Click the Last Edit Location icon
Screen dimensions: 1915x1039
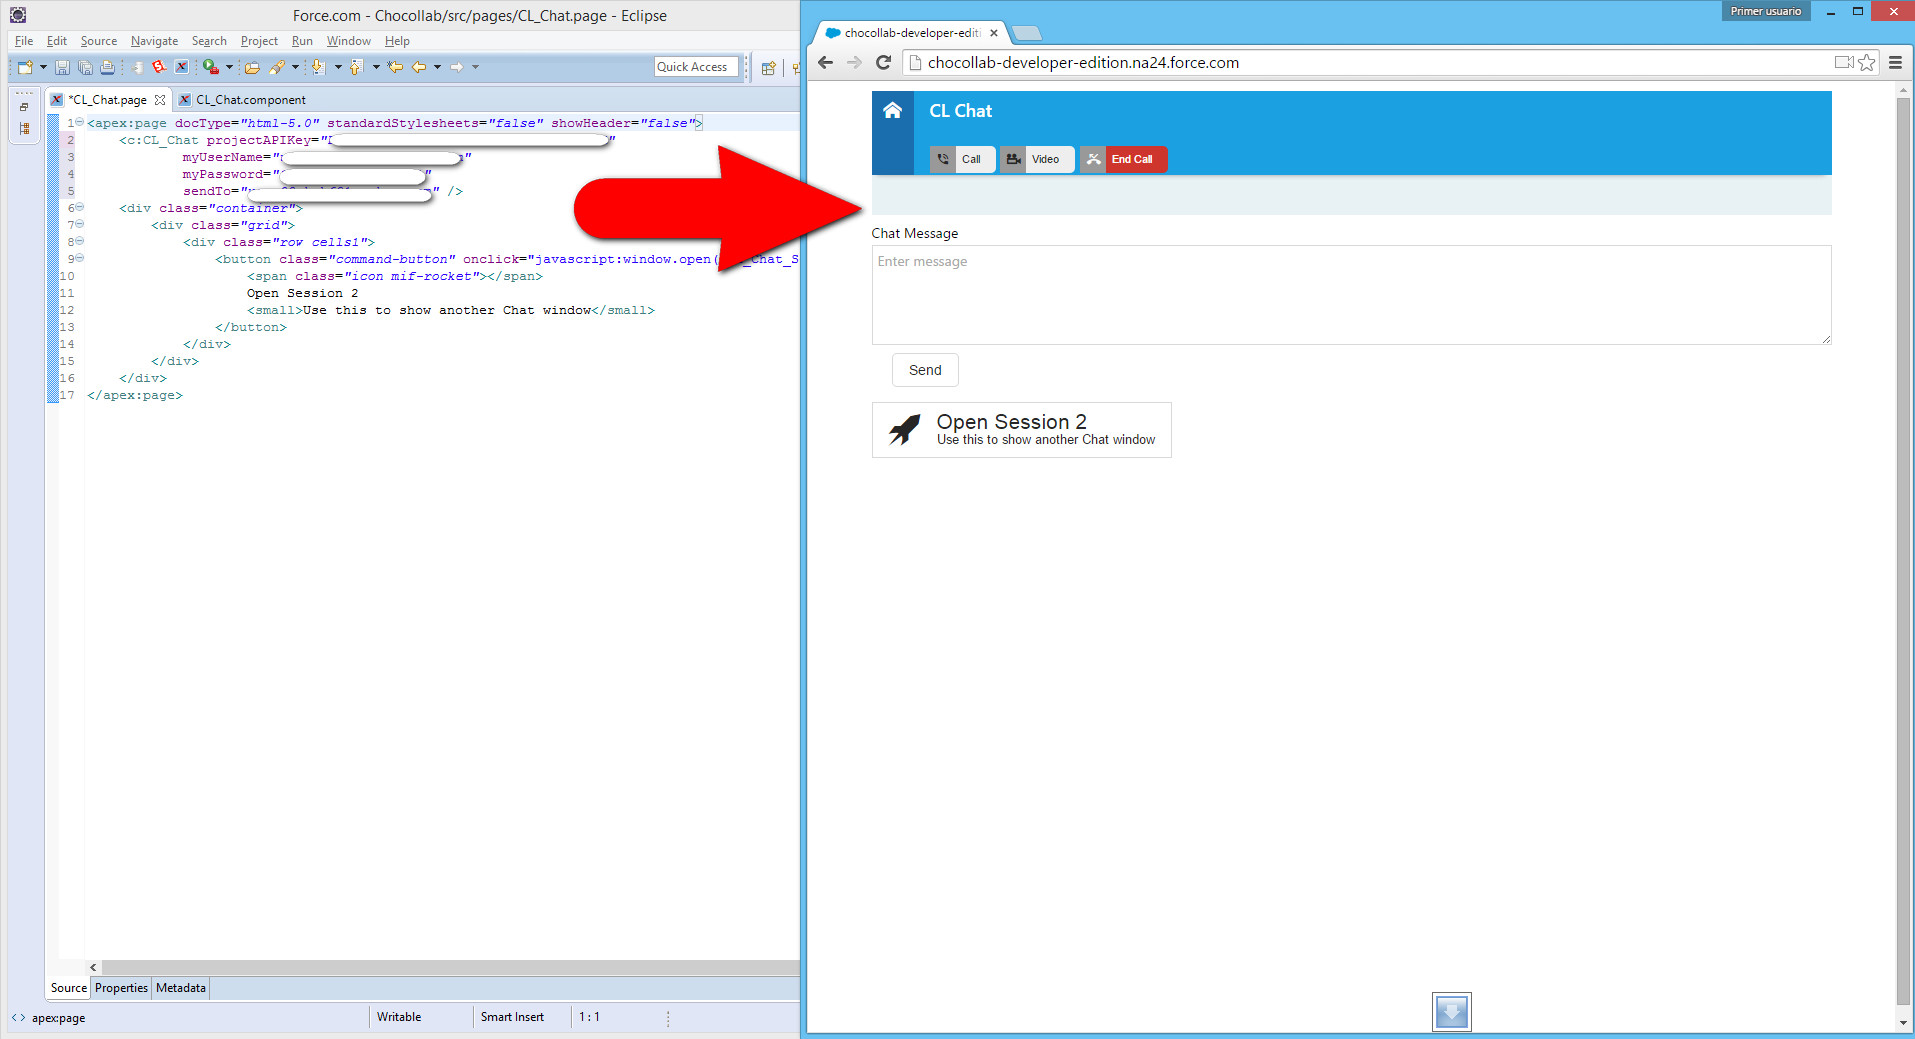pos(395,67)
